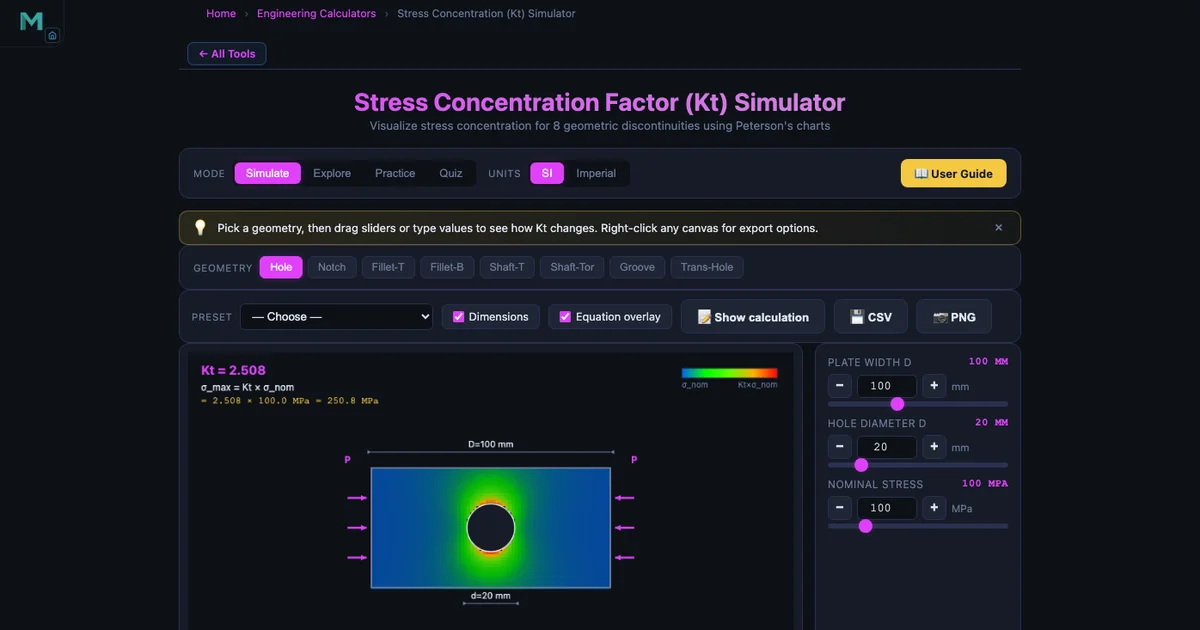
Task: Click the hole diameter value field
Action: pyautogui.click(x=886, y=447)
